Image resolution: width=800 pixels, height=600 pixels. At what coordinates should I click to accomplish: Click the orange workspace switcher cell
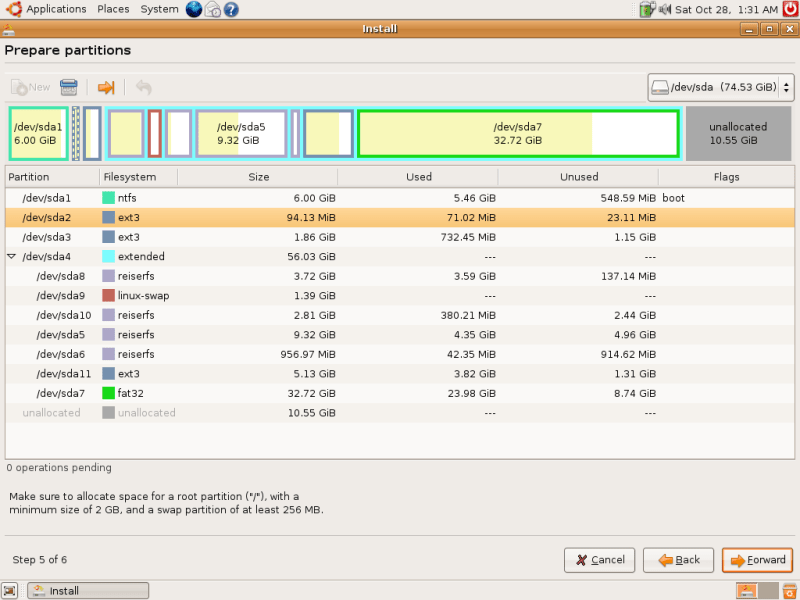[746, 591]
